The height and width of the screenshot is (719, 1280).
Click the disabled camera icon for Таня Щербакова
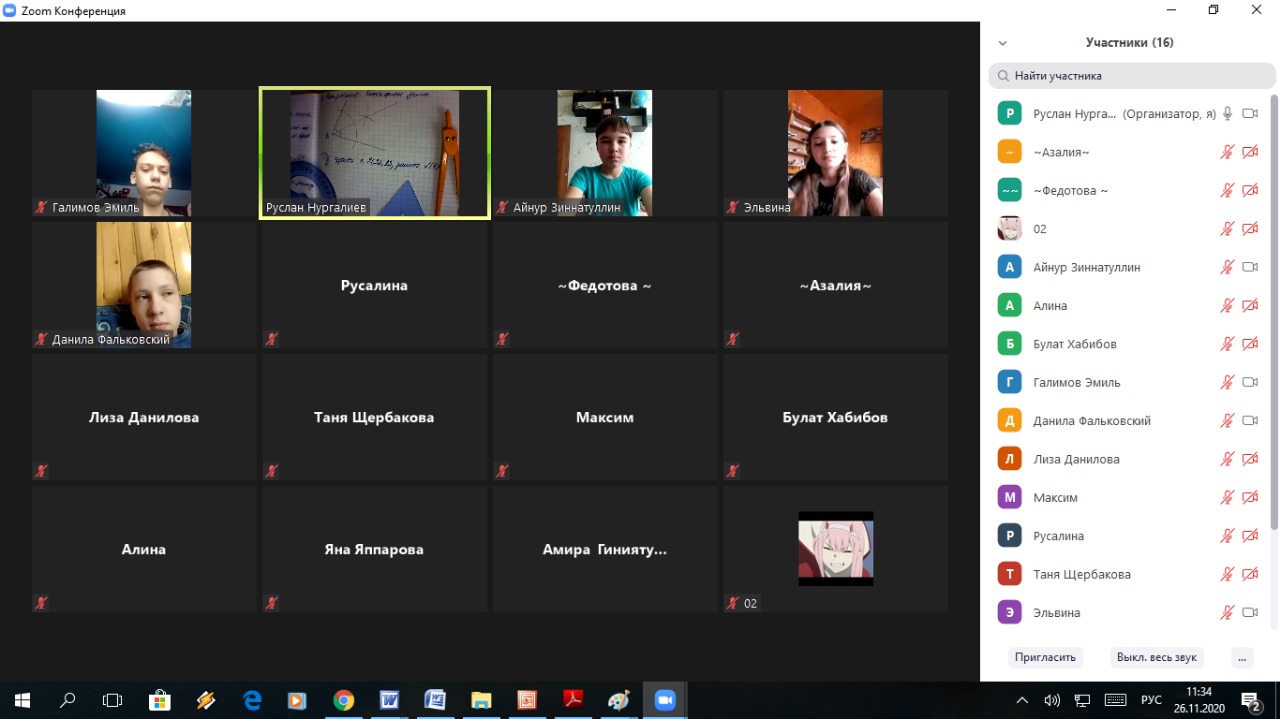(x=1249, y=574)
